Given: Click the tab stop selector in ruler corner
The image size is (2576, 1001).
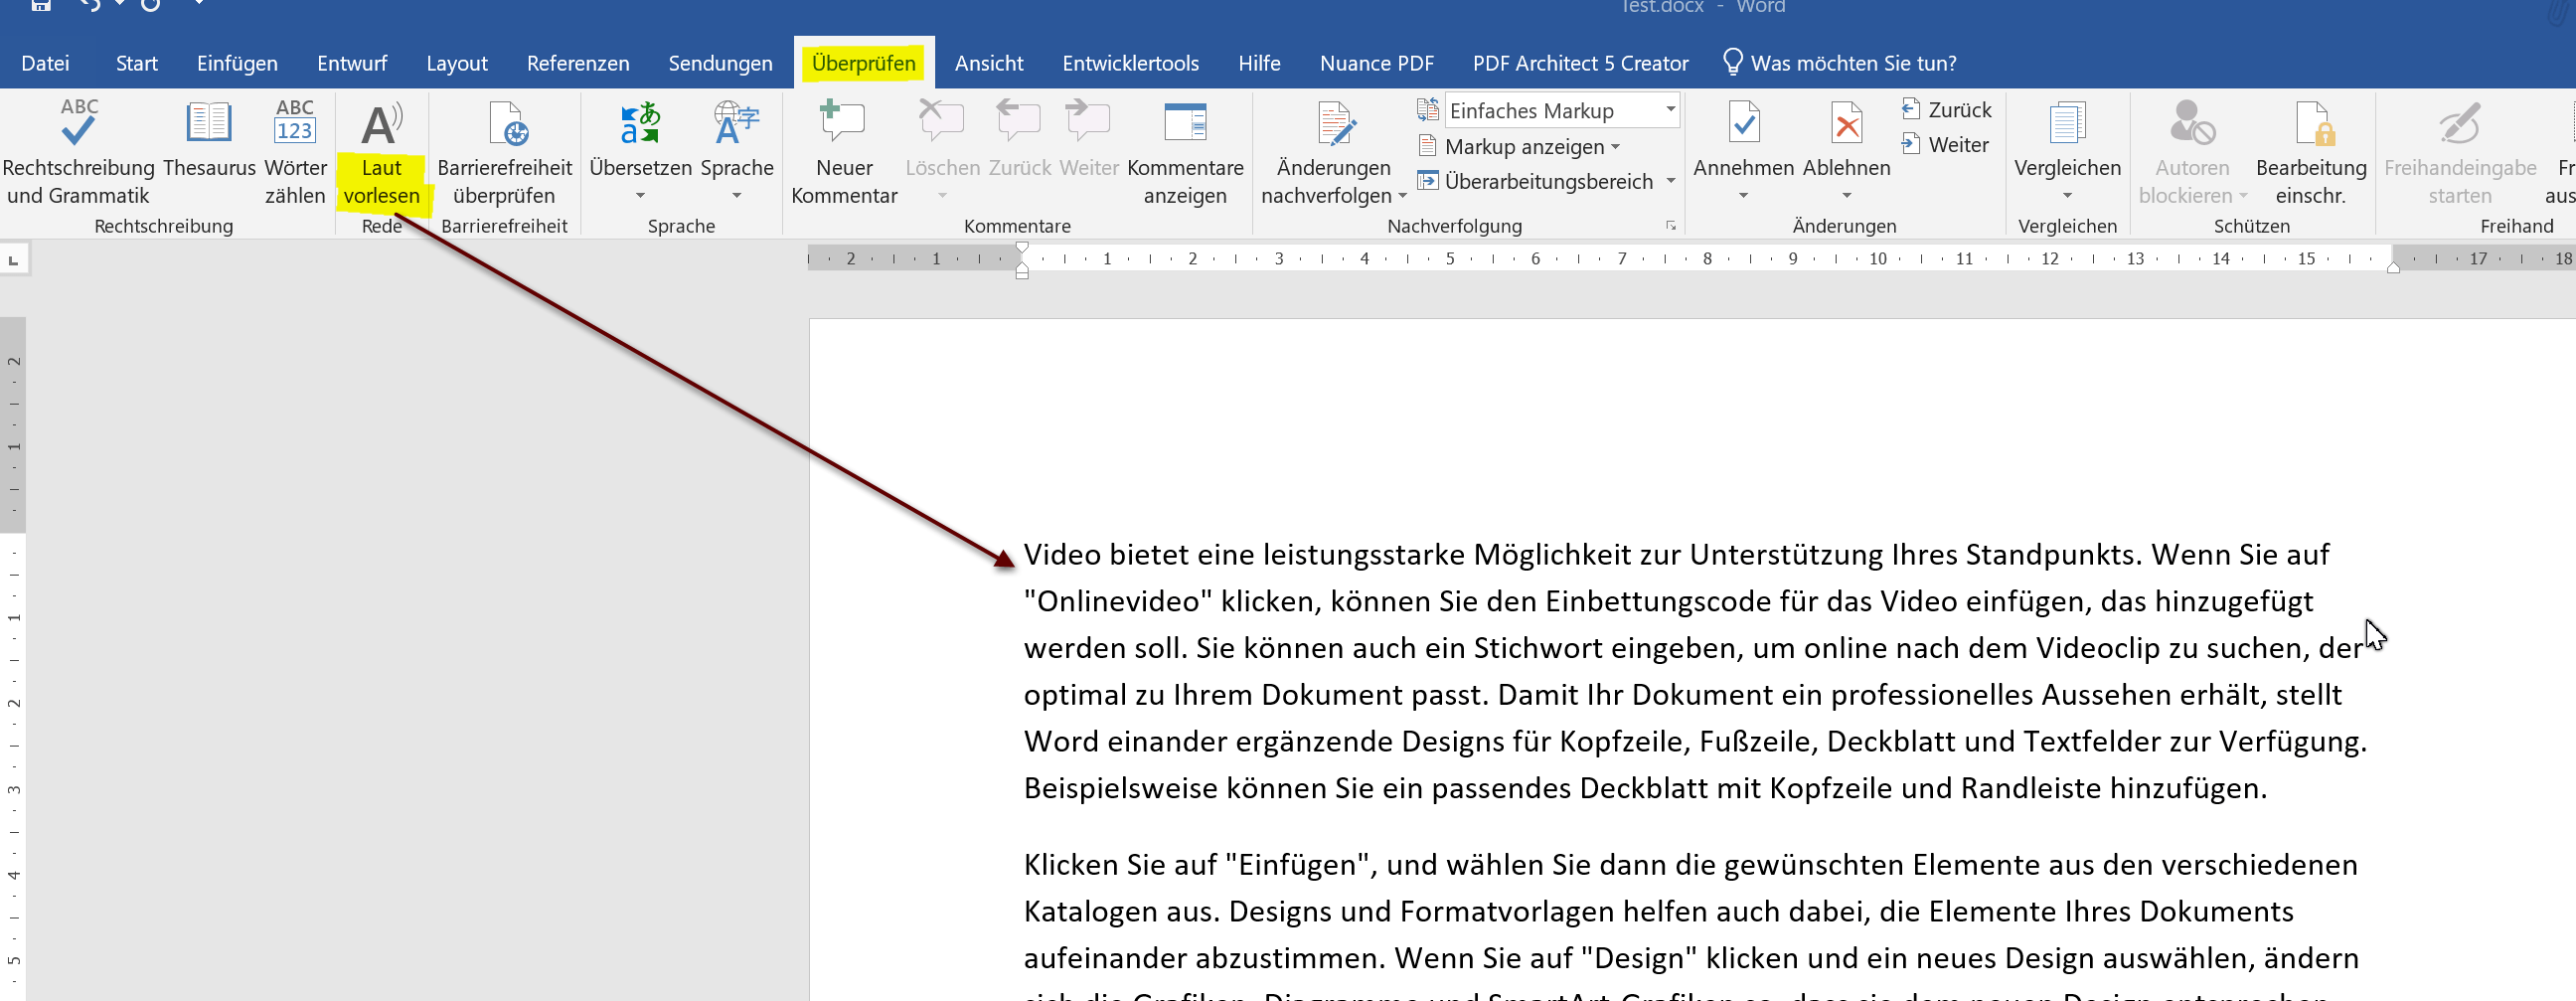Looking at the screenshot, I should tap(14, 260).
